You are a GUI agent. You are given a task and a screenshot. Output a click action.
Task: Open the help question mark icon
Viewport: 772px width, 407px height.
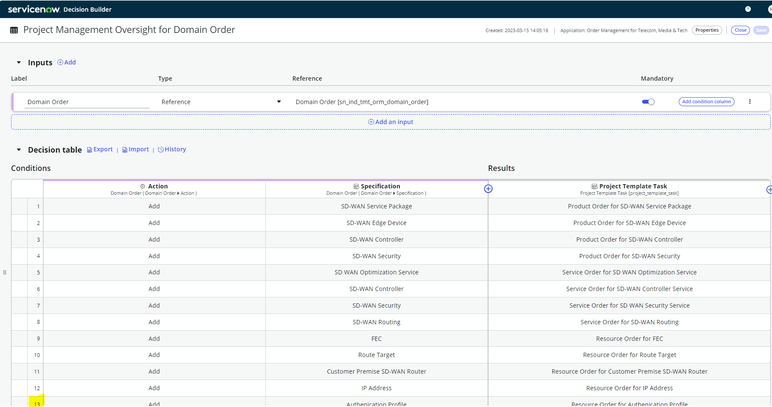tap(748, 9)
